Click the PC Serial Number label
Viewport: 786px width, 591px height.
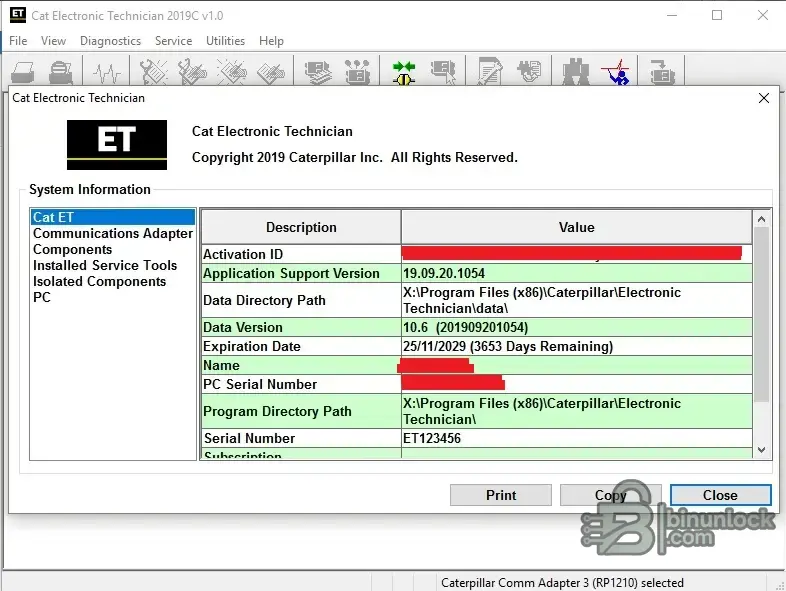260,384
